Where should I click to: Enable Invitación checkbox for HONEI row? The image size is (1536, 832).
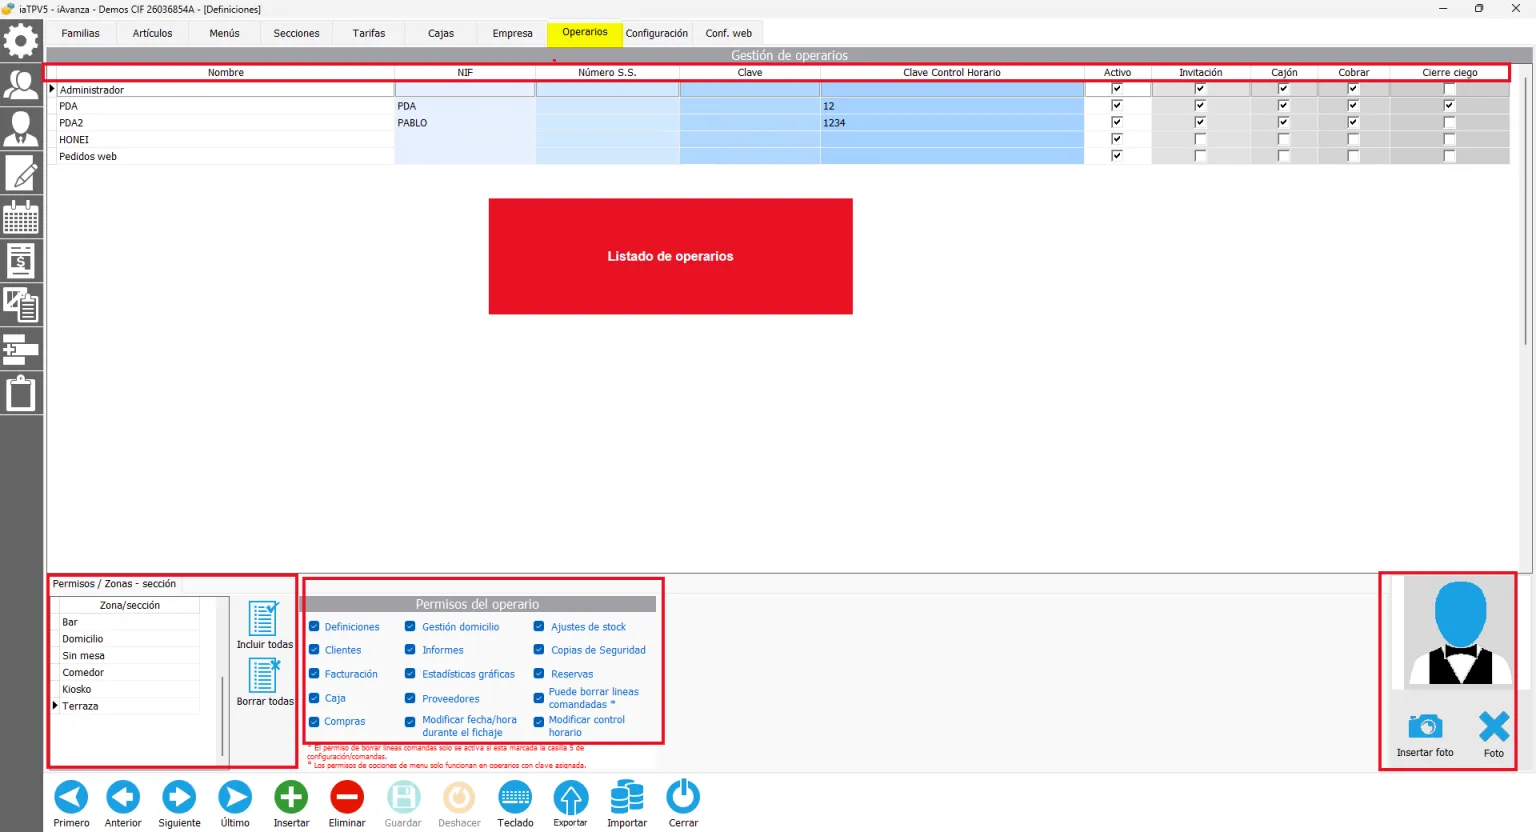tap(1200, 140)
